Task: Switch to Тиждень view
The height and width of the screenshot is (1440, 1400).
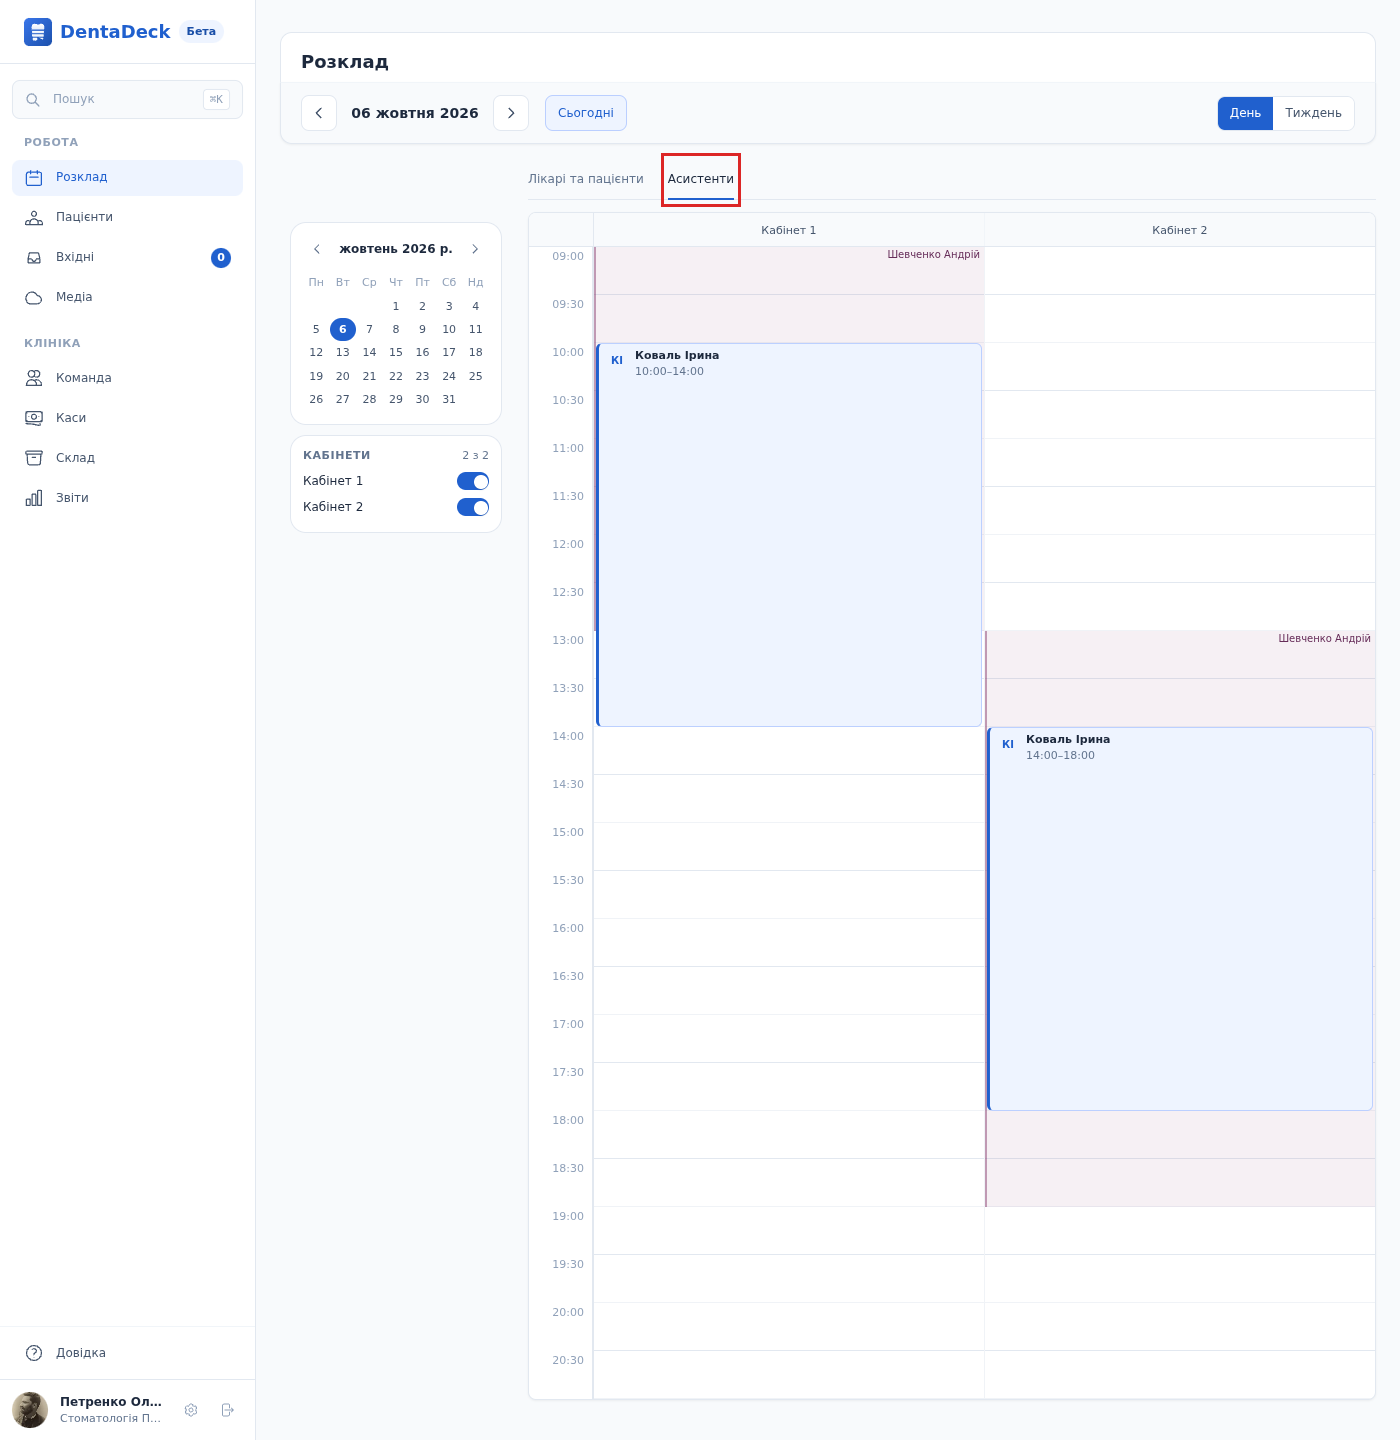Action: 1313,113
